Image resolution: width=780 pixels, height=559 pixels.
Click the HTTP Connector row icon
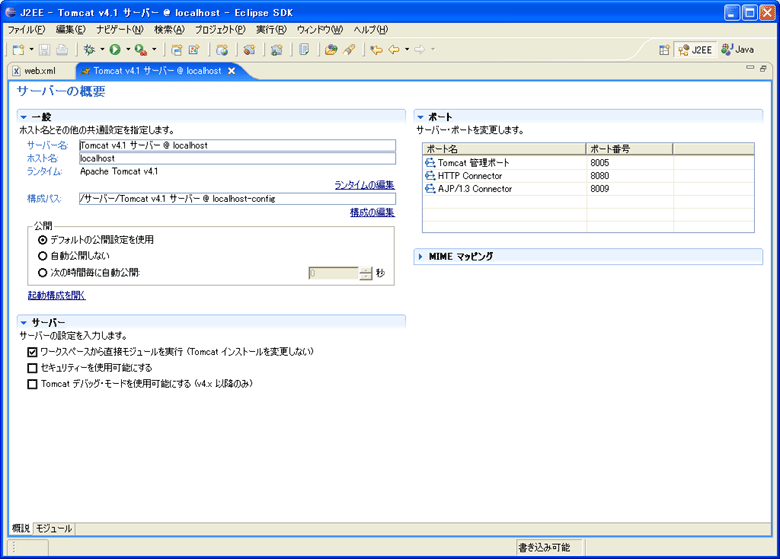tap(430, 176)
